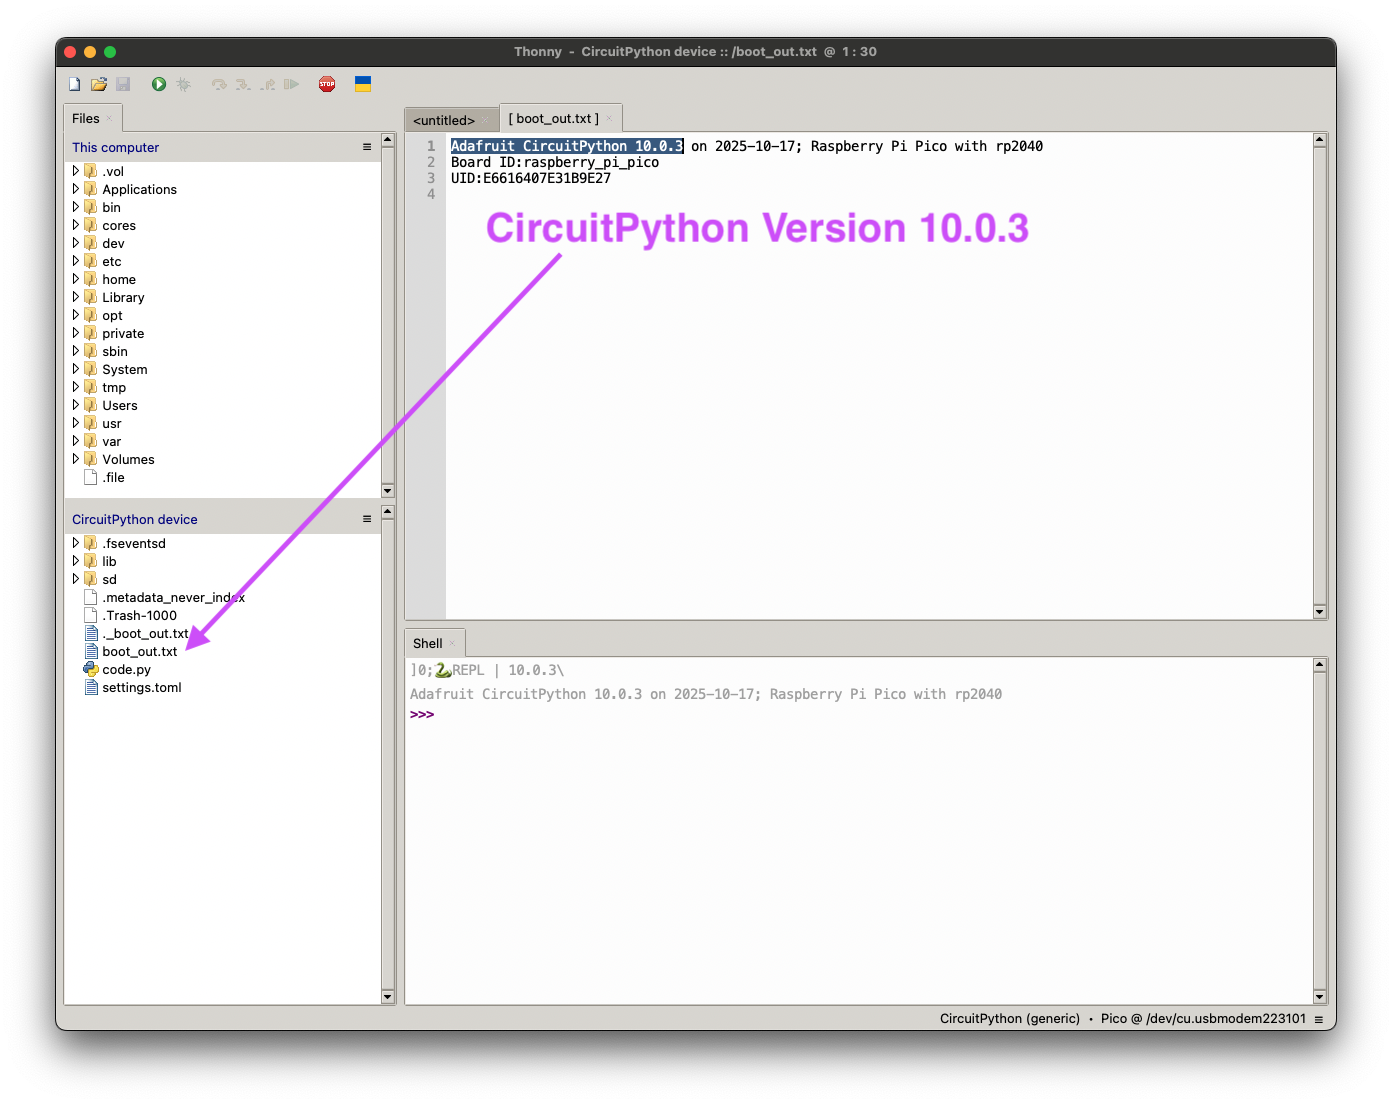1392x1104 pixels.
Task: Select the usr folder row
Action: (222, 423)
